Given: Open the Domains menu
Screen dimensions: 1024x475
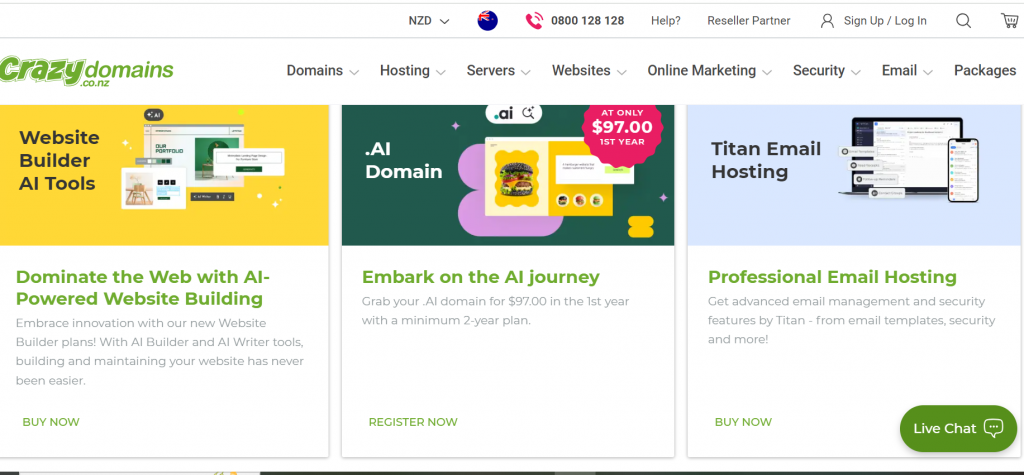Looking at the screenshot, I should (315, 71).
